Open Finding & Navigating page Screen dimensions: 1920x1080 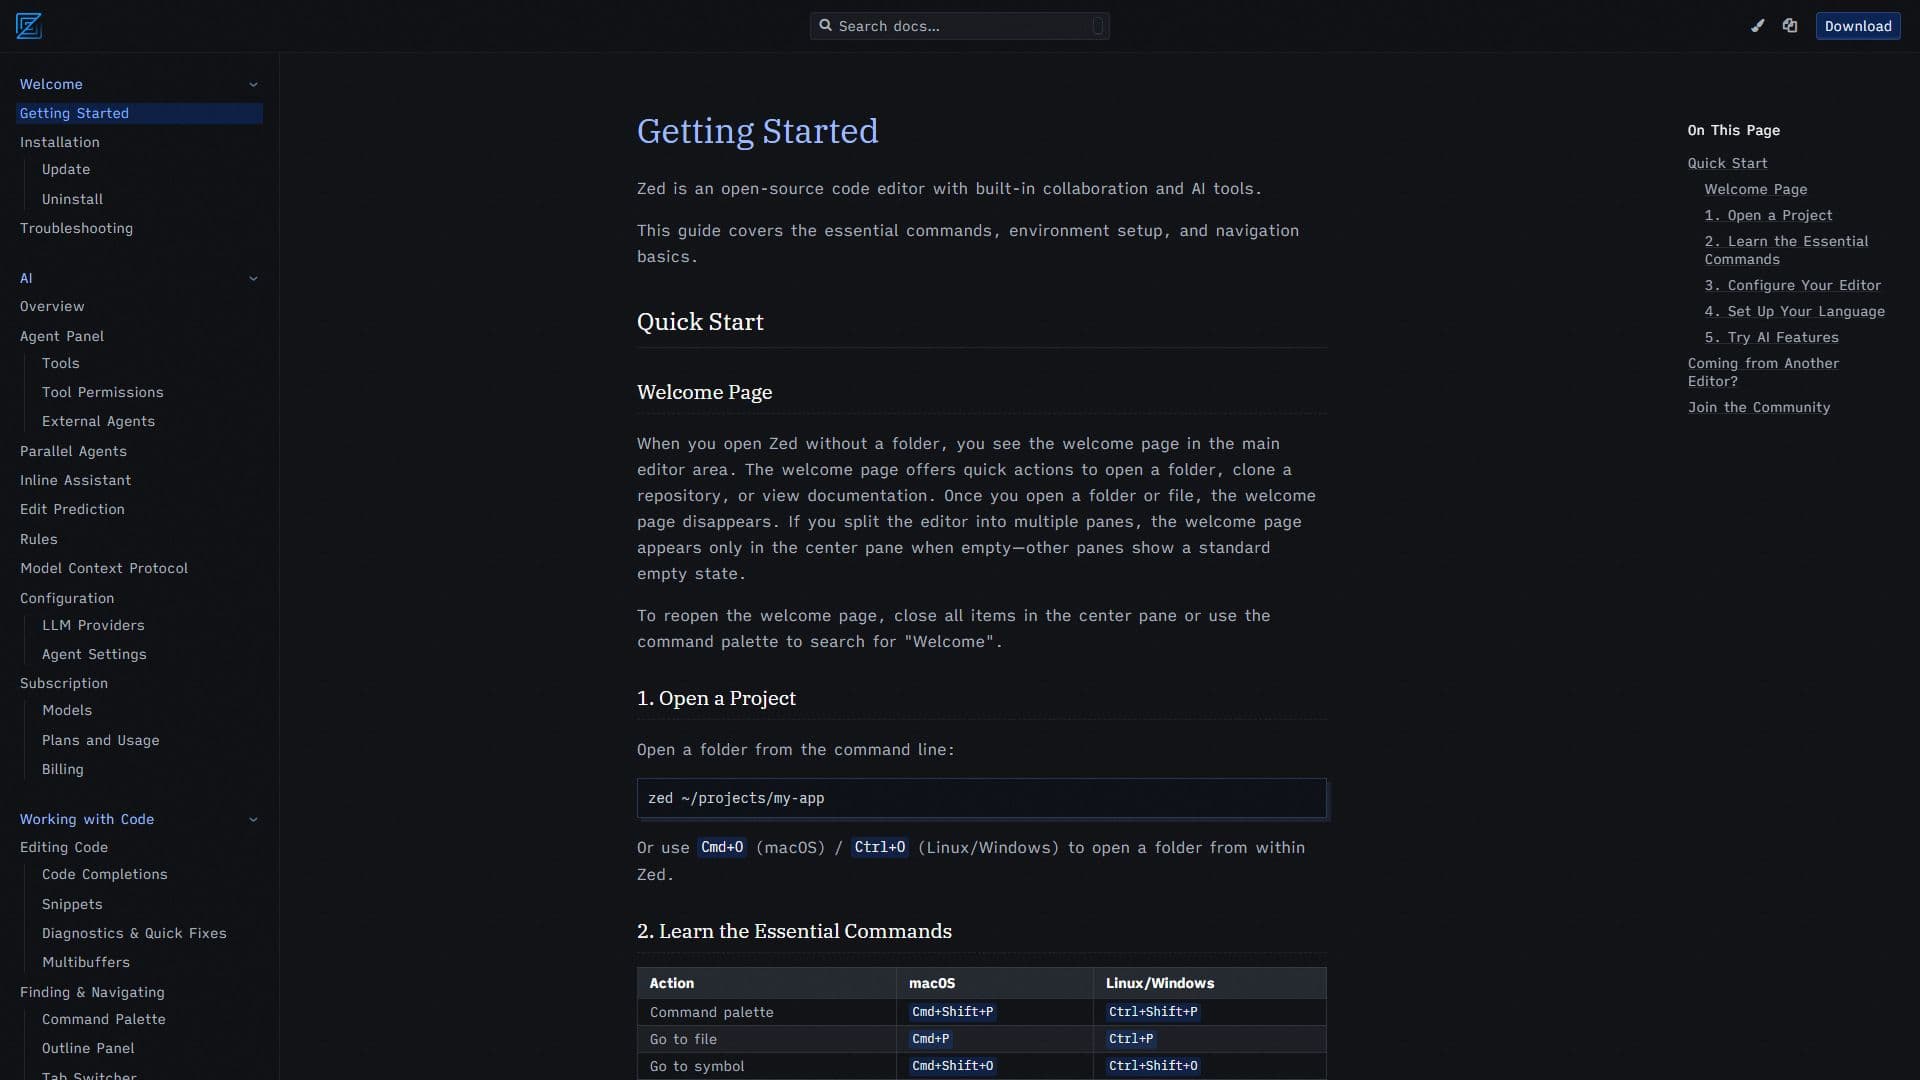(x=92, y=992)
